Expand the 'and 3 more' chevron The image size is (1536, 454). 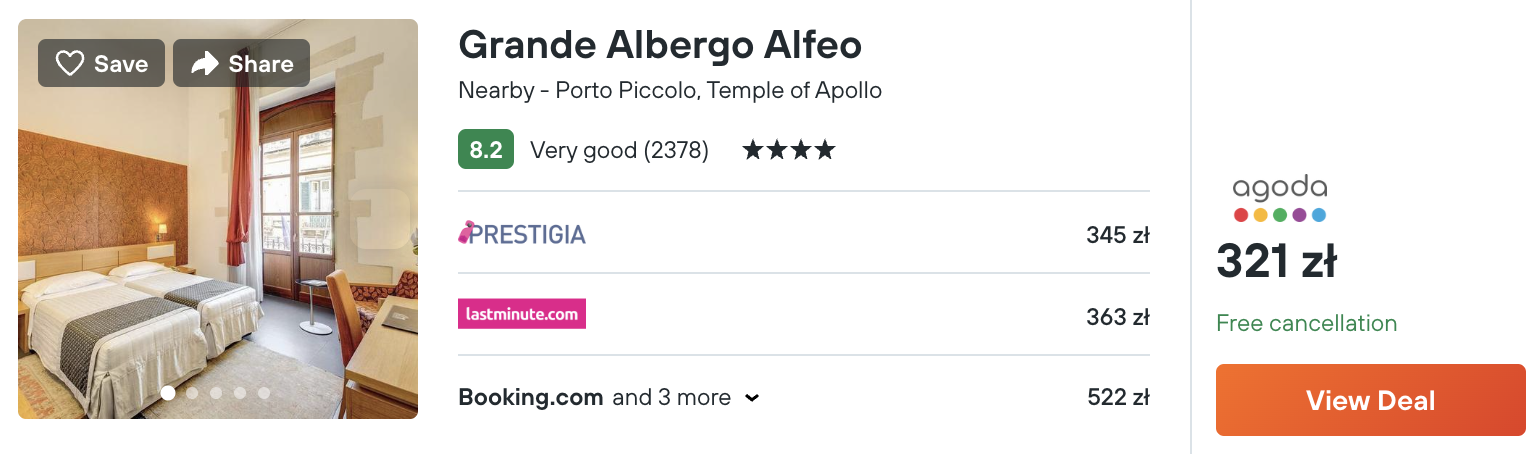pyautogui.click(x=752, y=398)
